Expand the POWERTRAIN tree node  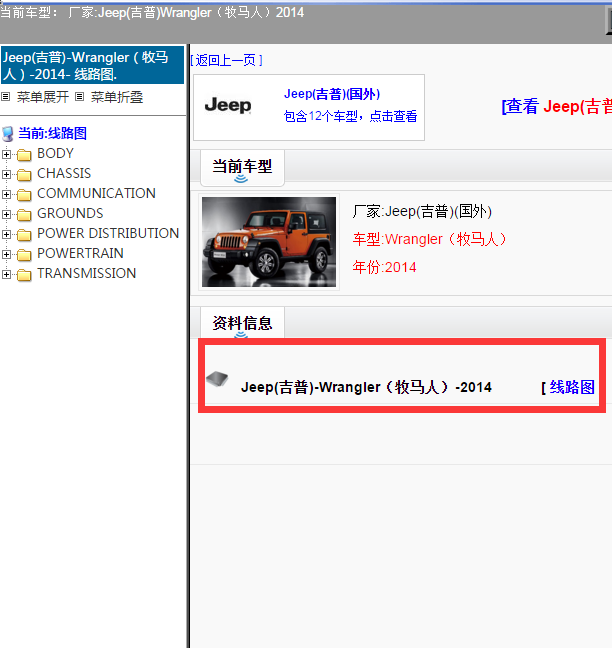coord(6,254)
